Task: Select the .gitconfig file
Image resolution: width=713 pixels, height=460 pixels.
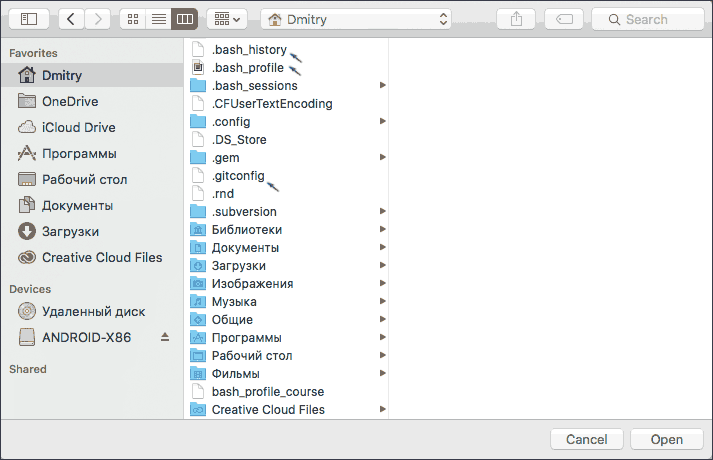Action: click(x=238, y=176)
